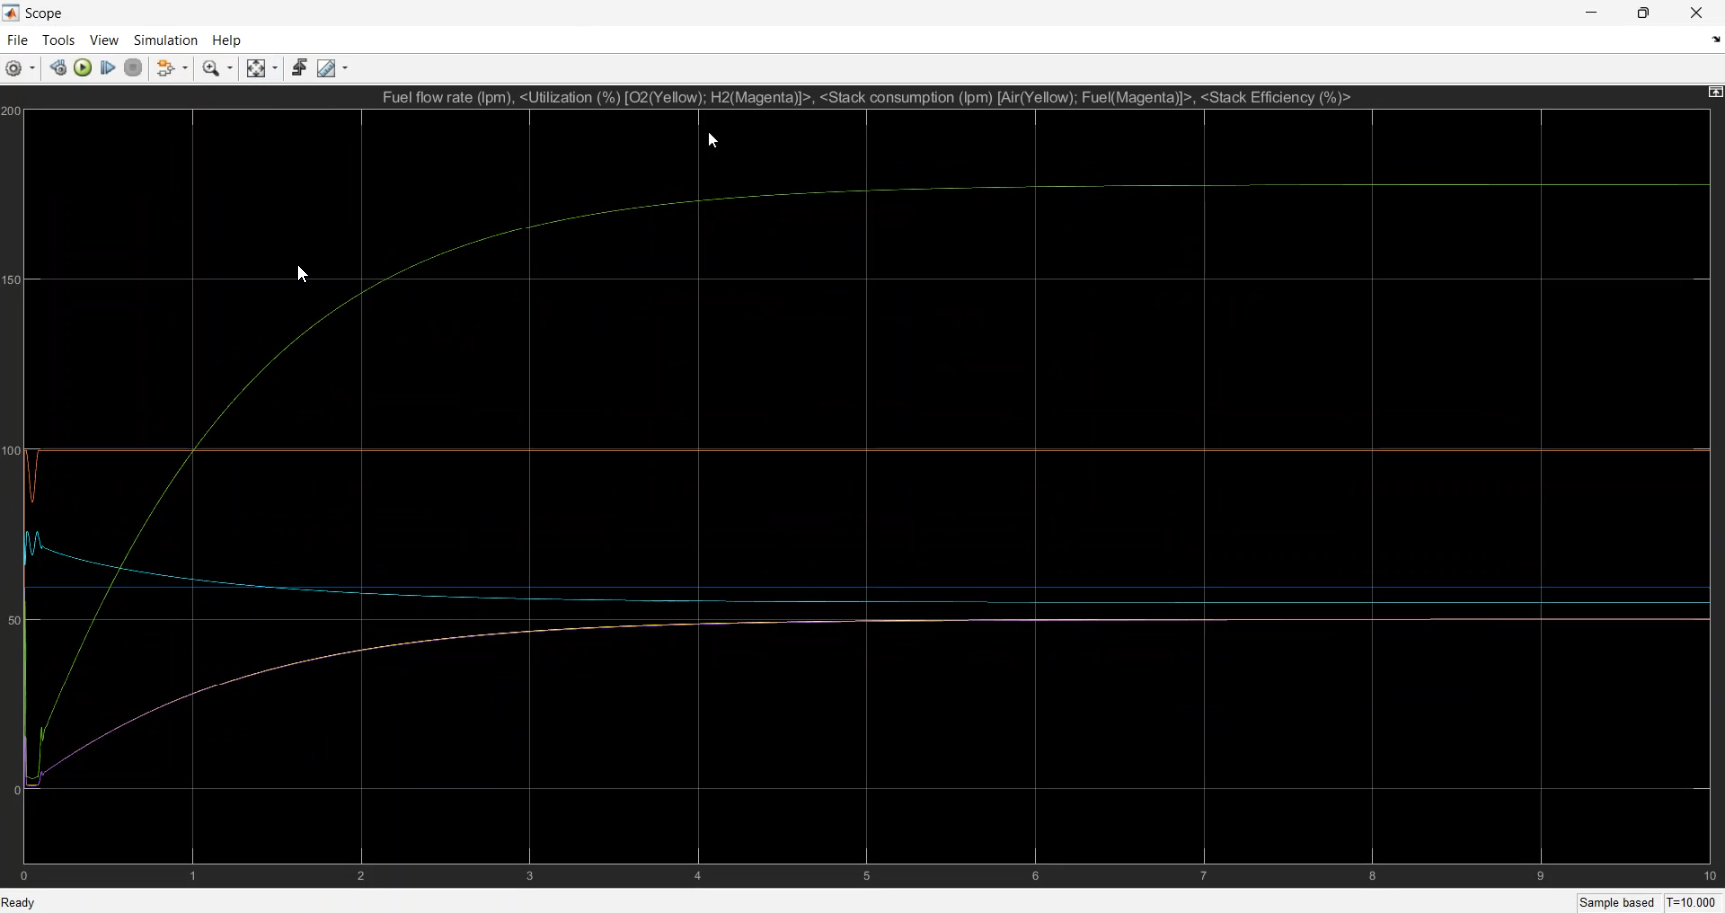Click the Stop simulation button
This screenshot has width=1725, height=913.
[x=133, y=68]
